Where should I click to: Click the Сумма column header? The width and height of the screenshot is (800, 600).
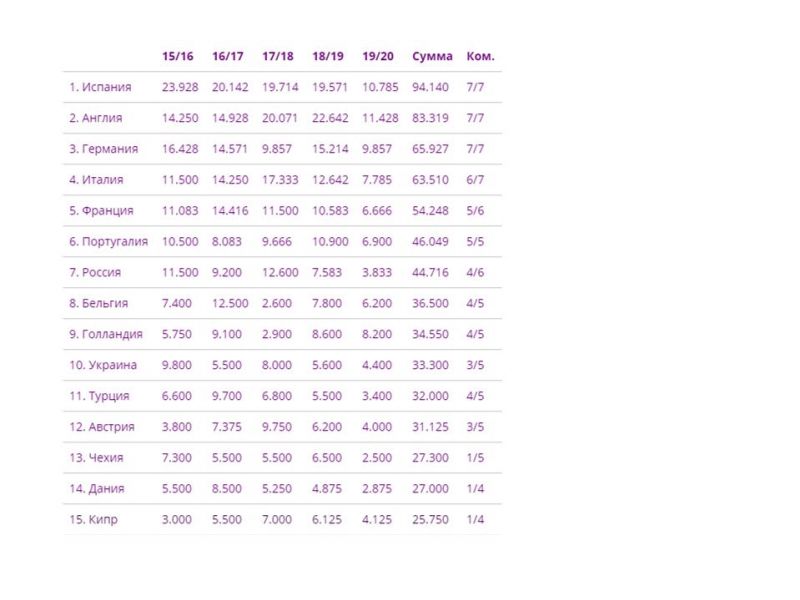pyautogui.click(x=432, y=56)
